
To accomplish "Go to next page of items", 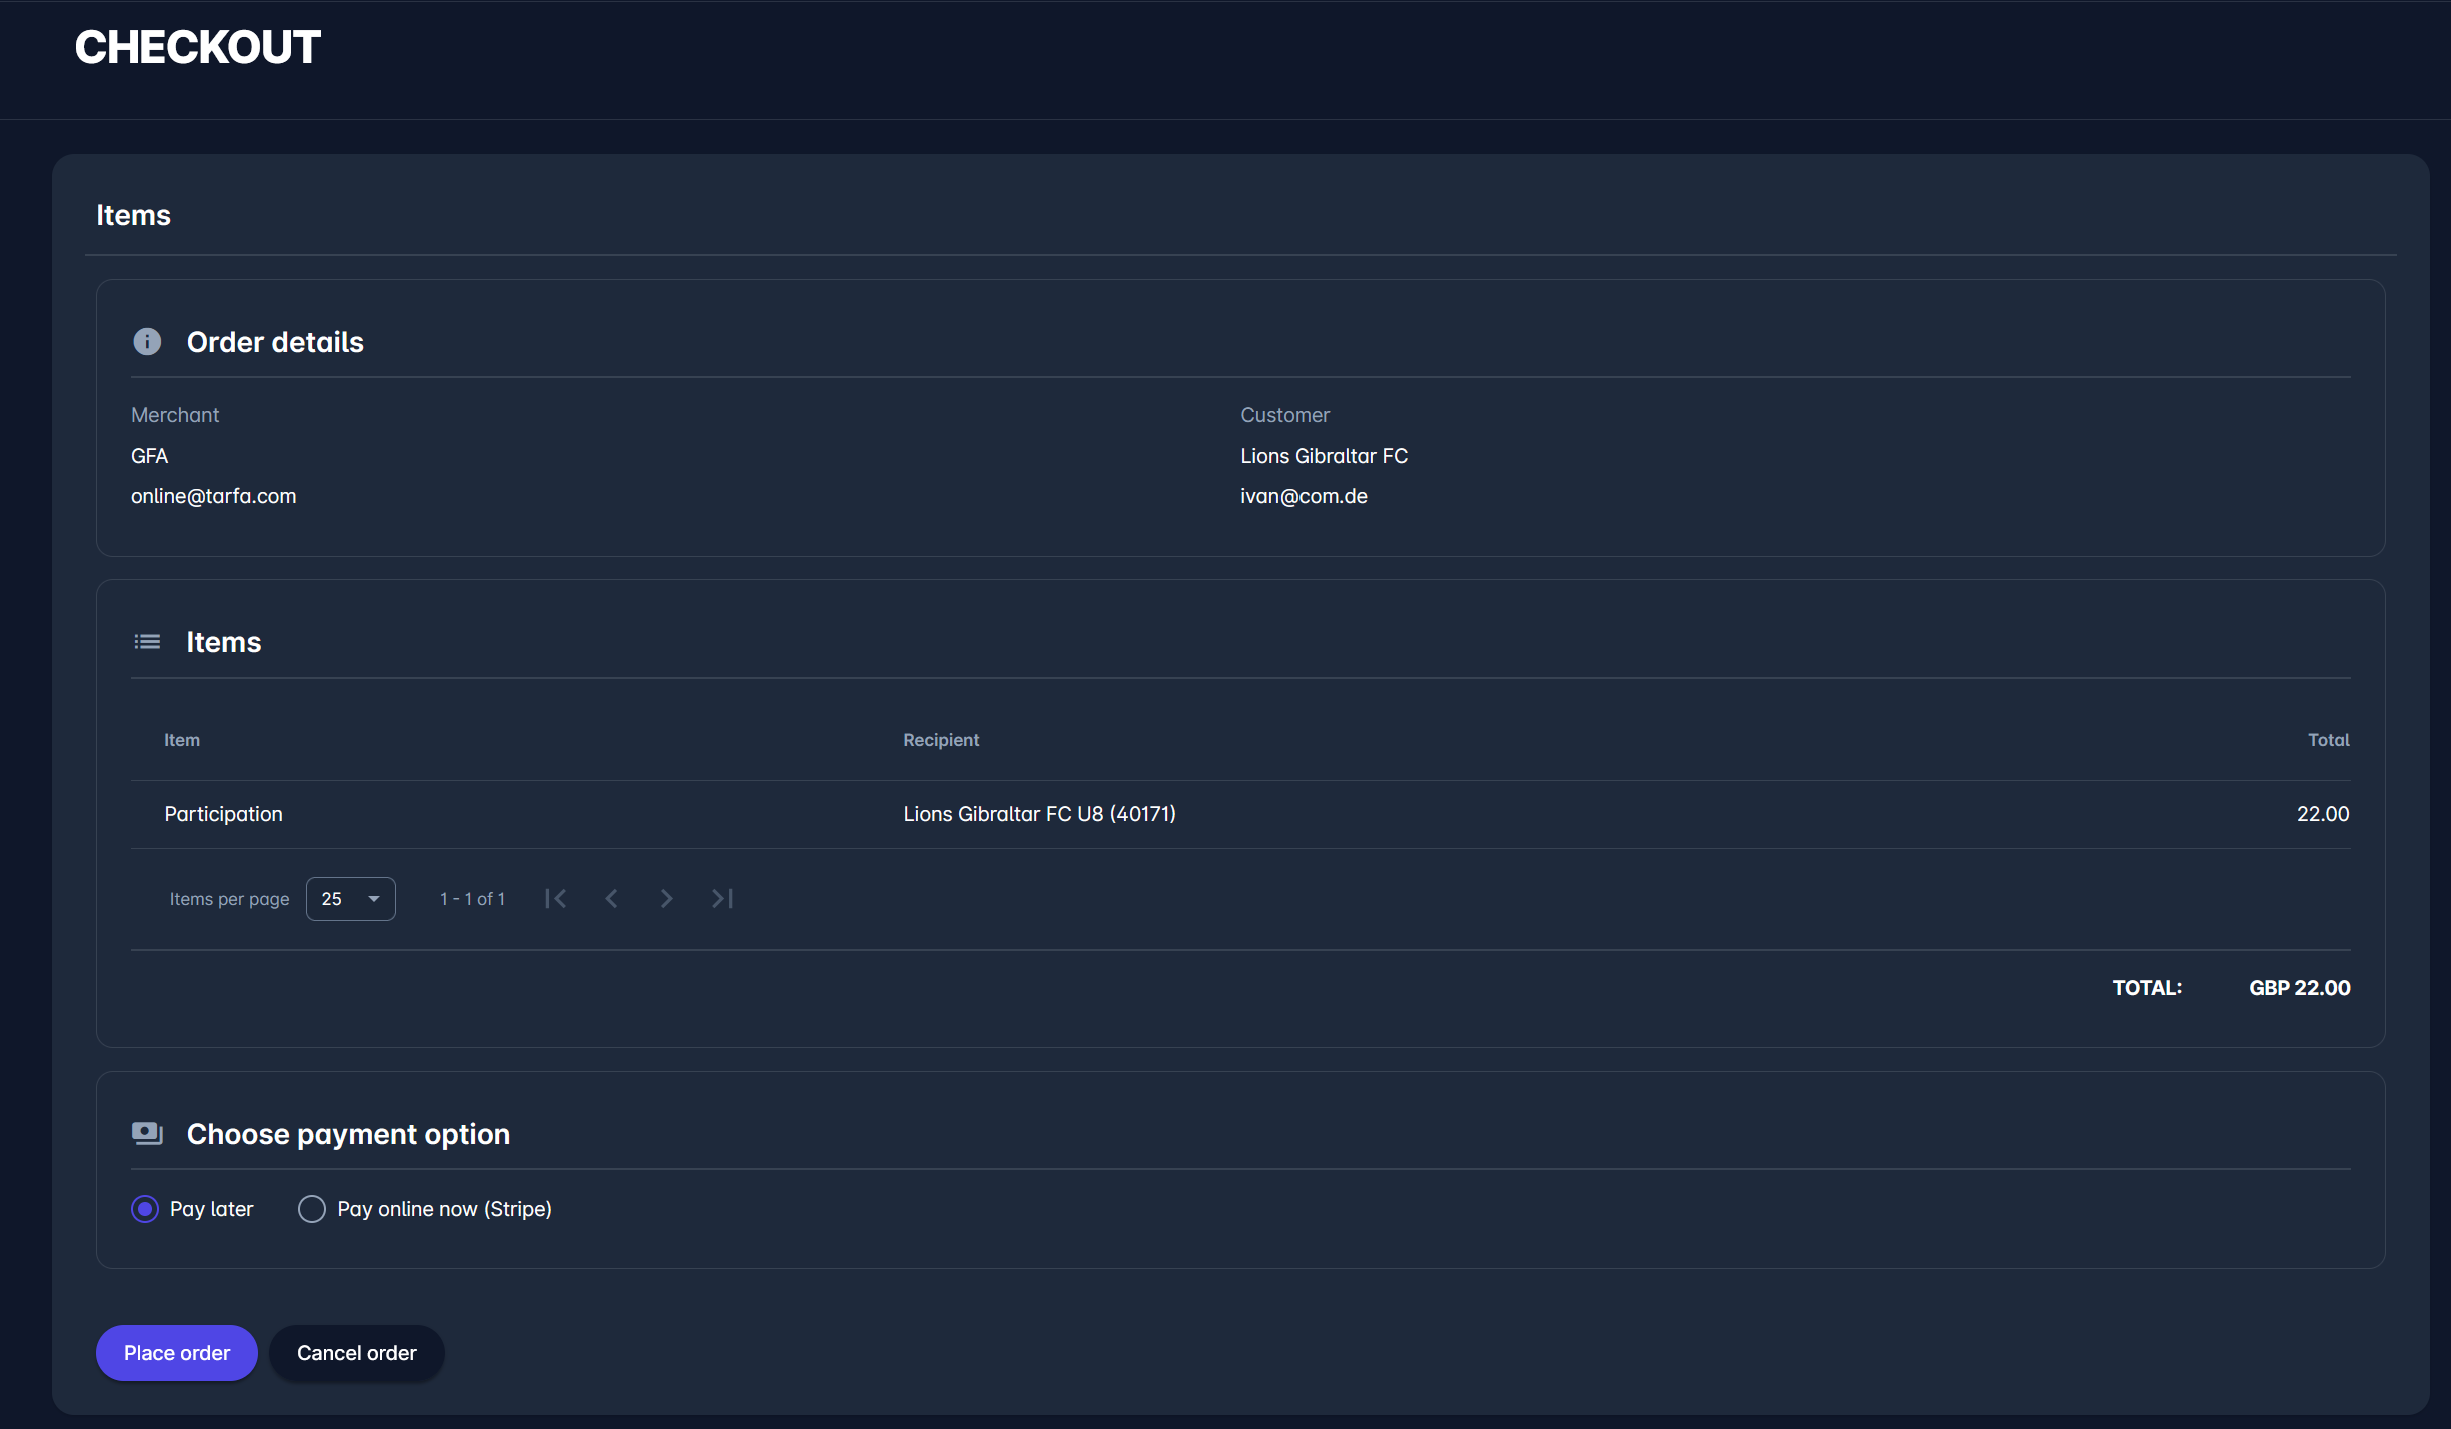I will pos(666,899).
